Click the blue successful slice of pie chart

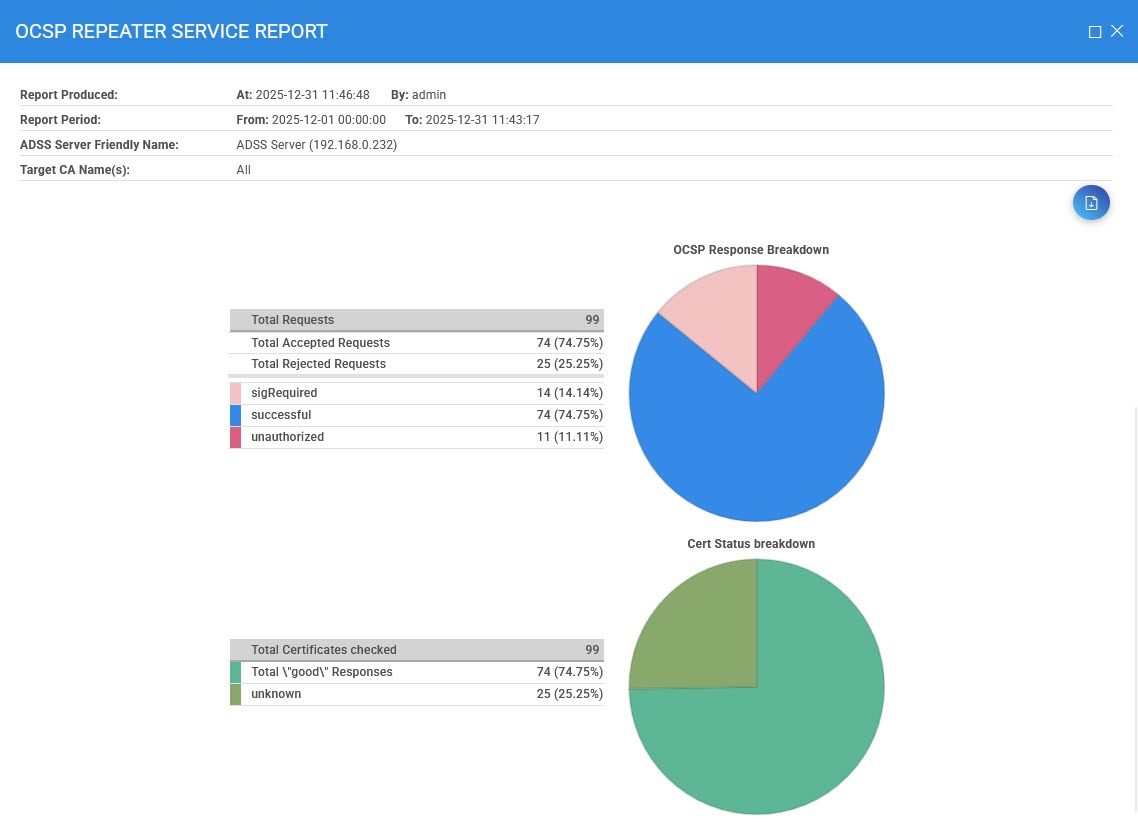pos(770,450)
